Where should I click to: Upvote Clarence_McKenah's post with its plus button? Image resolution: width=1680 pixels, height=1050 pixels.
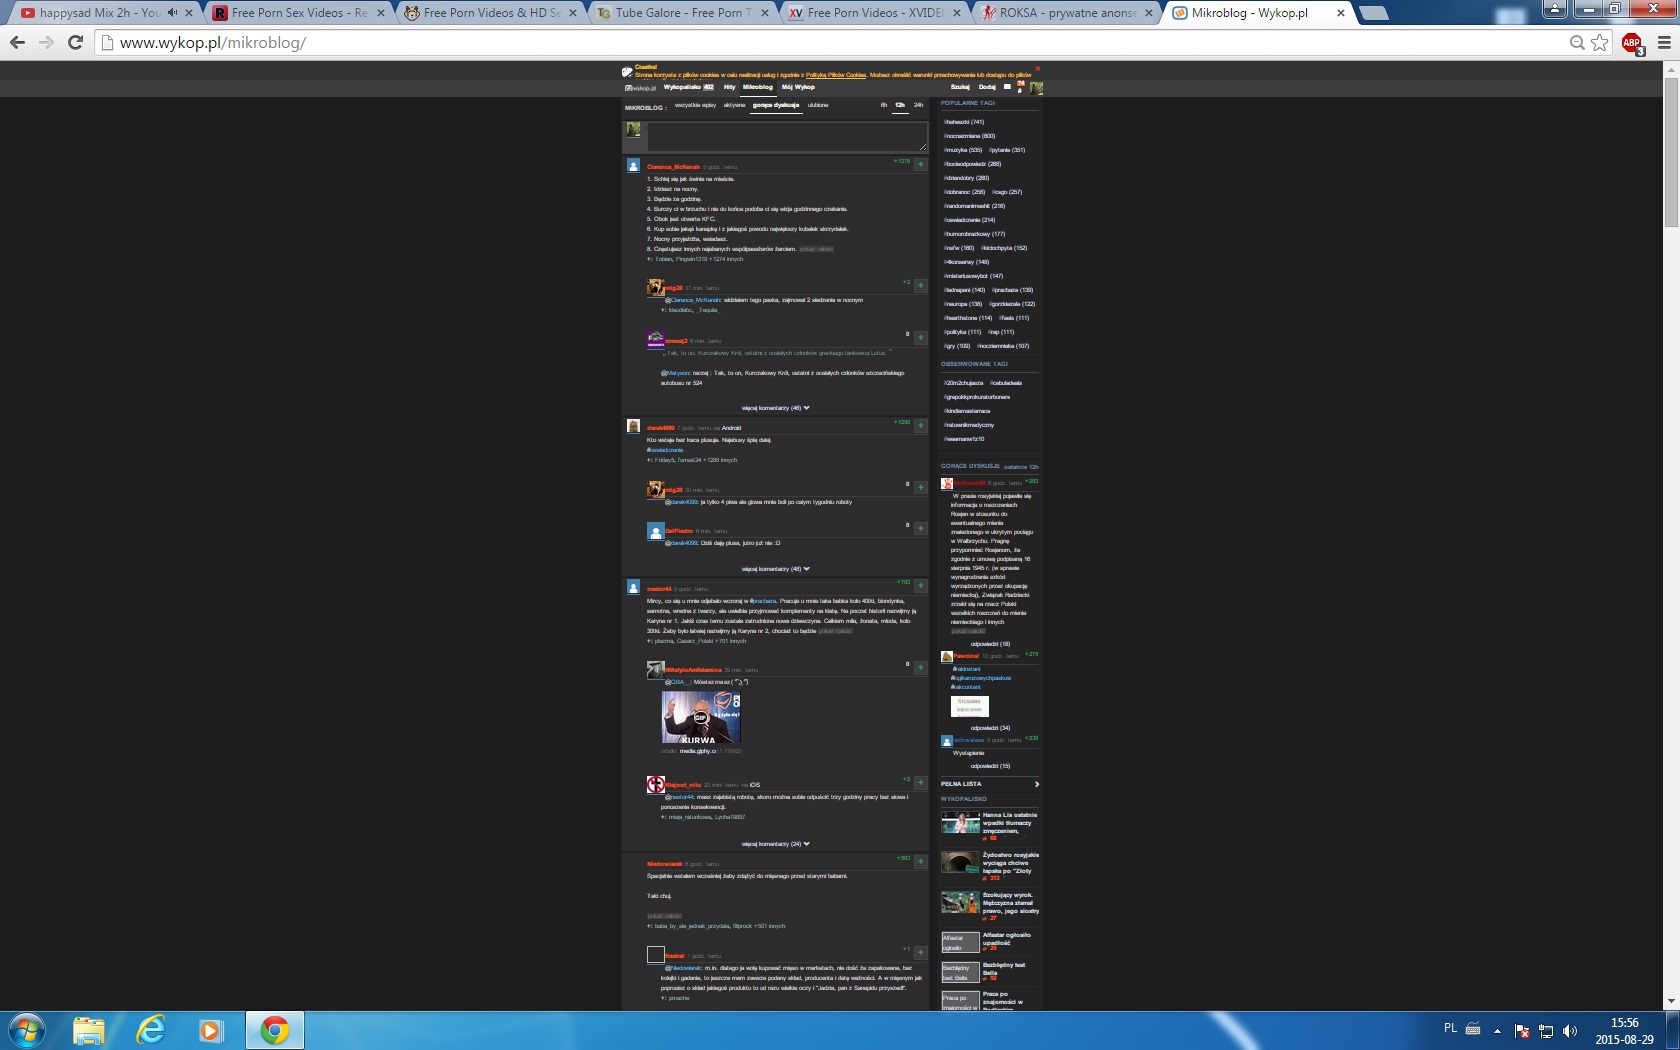pyautogui.click(x=921, y=164)
